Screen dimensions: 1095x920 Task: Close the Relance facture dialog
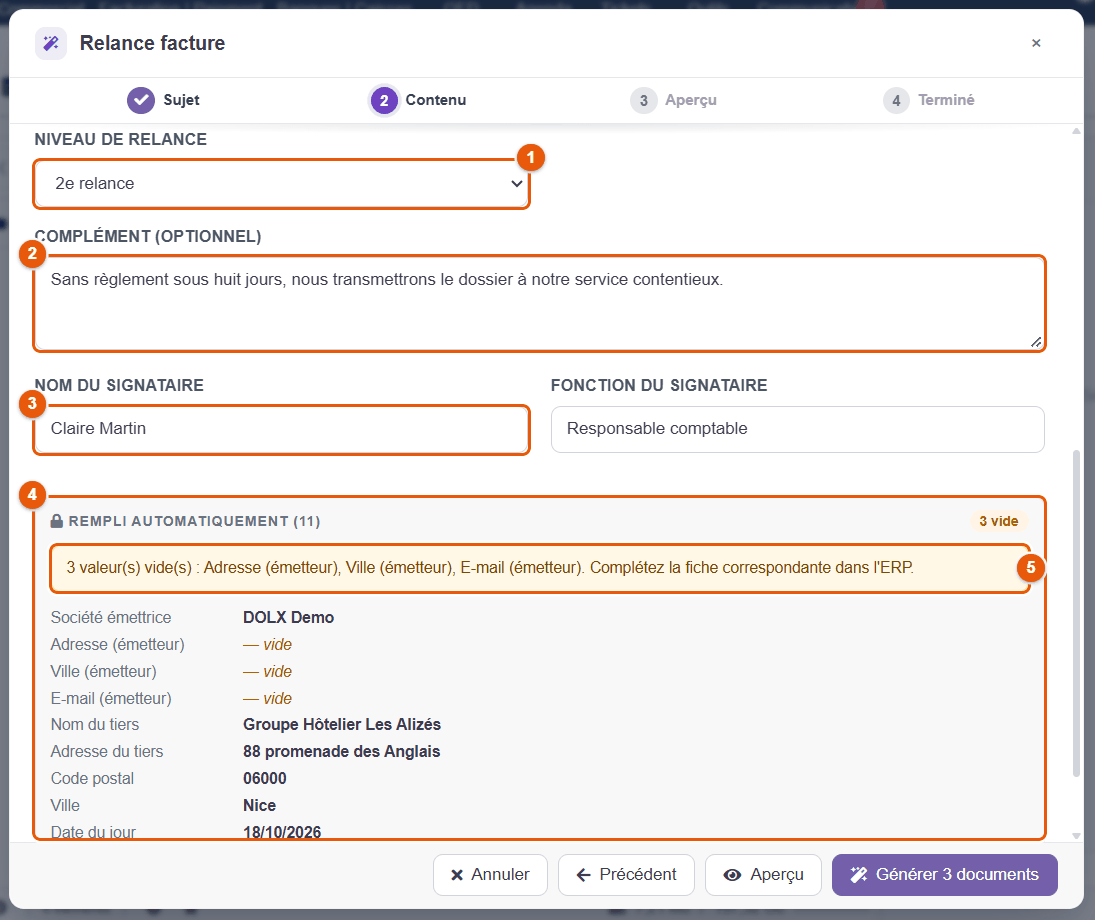point(1036,43)
